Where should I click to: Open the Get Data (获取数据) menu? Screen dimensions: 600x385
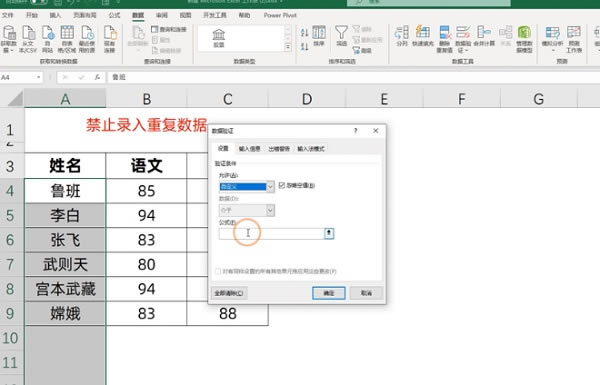[8, 39]
